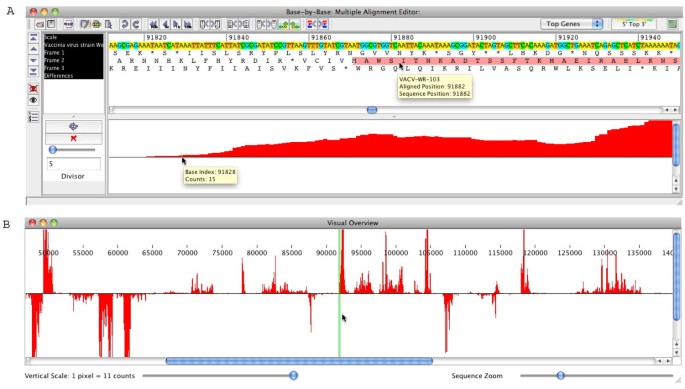Click the sequence-pair icon right of double-right arrow
Image resolution: width=685 pixels, height=389 pixels.
coord(204,24)
